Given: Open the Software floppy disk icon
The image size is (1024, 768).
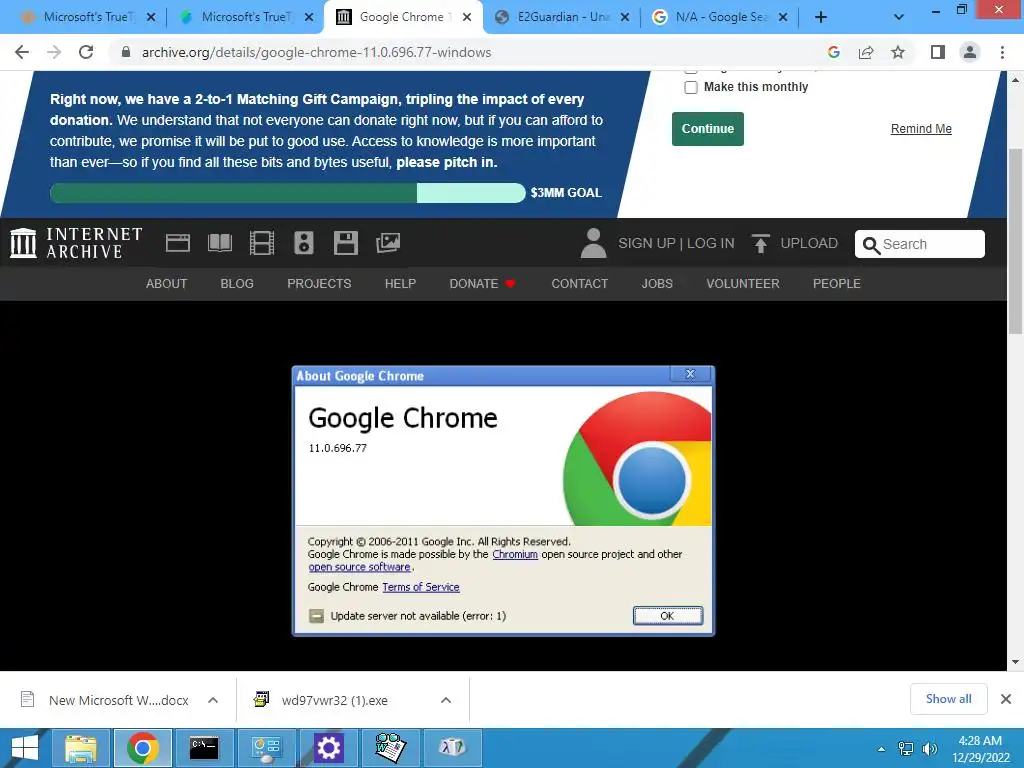Looking at the screenshot, I should [345, 243].
